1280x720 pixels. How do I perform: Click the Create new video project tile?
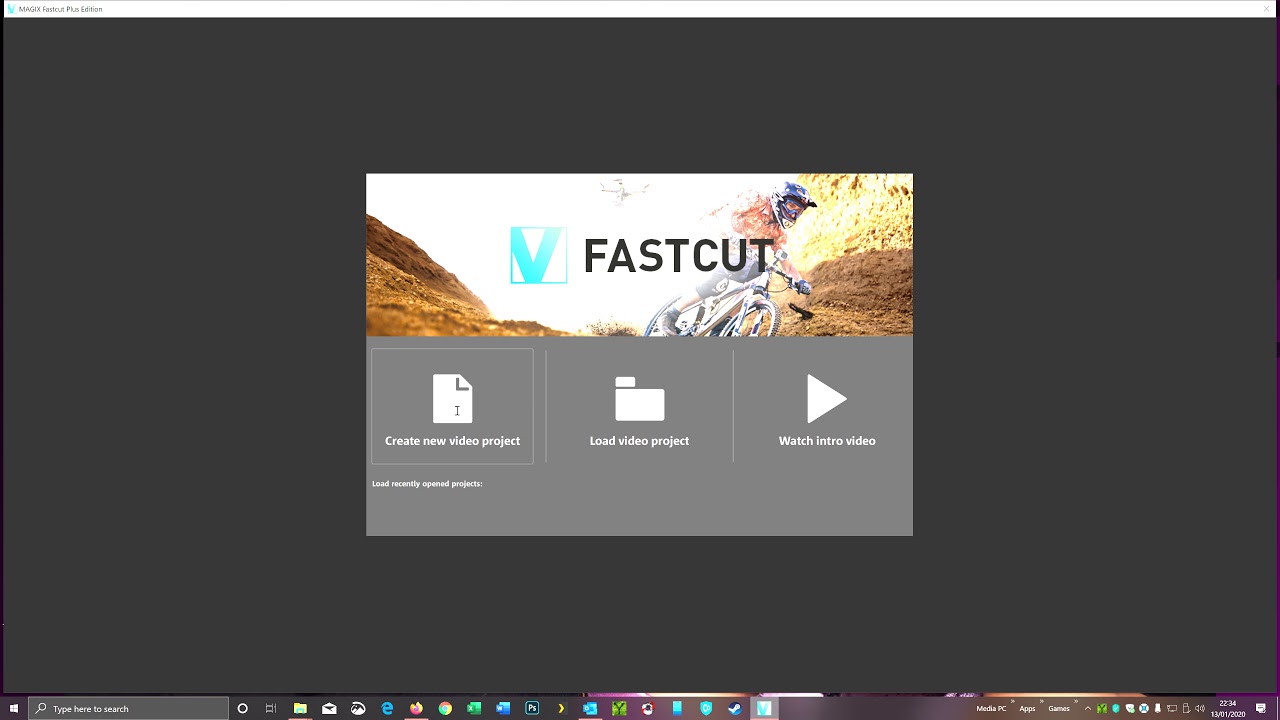pyautogui.click(x=452, y=406)
